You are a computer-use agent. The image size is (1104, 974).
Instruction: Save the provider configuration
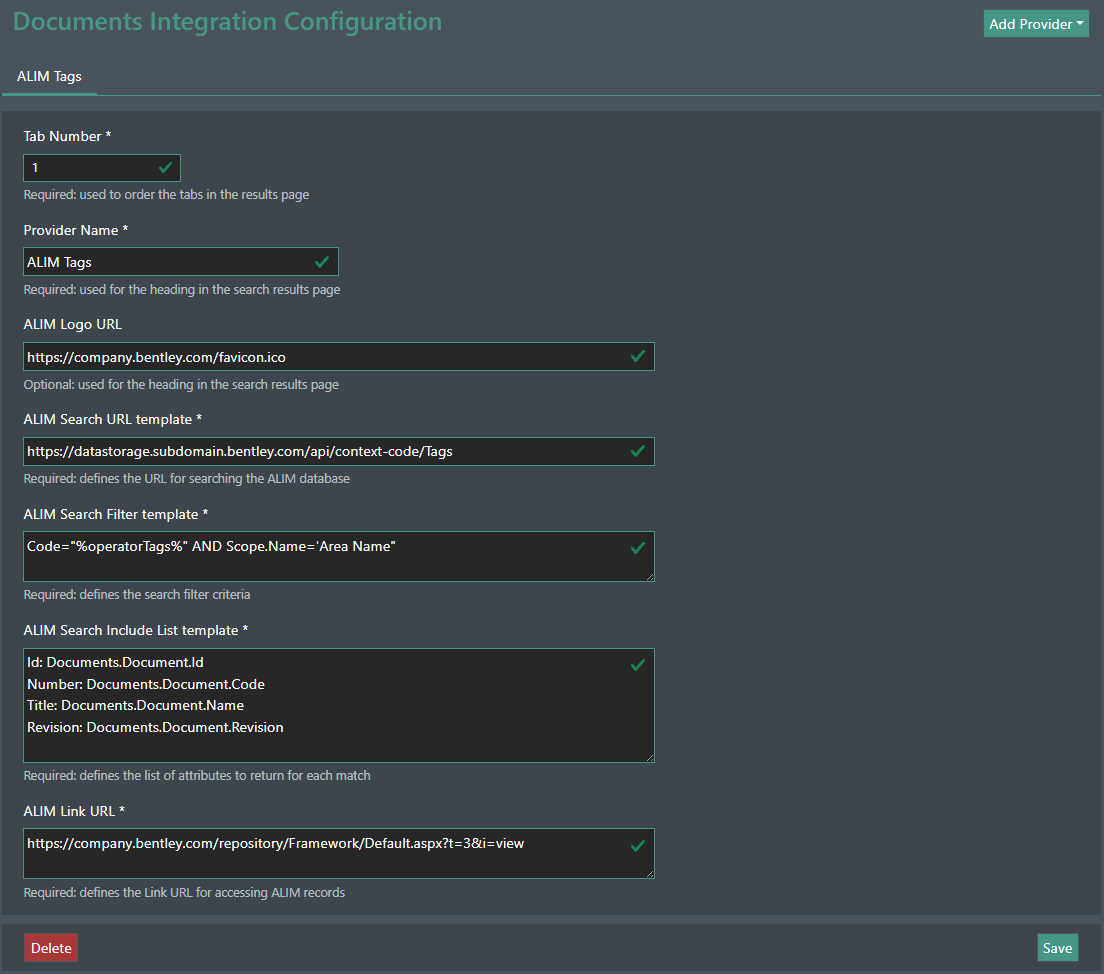pyautogui.click(x=1057, y=947)
